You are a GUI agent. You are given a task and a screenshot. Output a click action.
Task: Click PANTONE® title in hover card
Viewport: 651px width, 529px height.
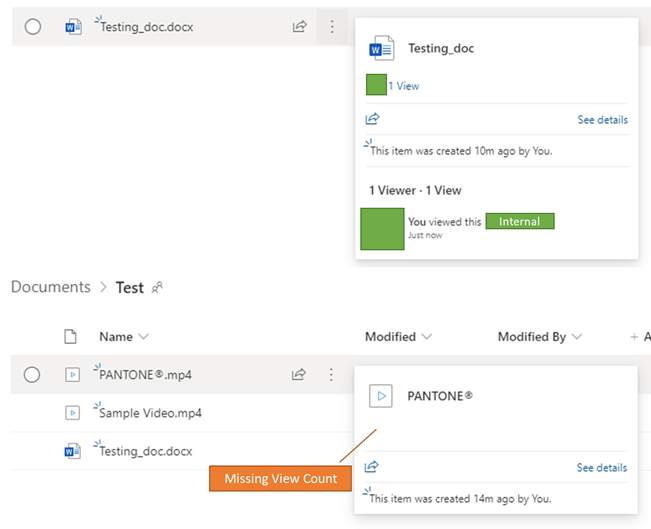440,396
